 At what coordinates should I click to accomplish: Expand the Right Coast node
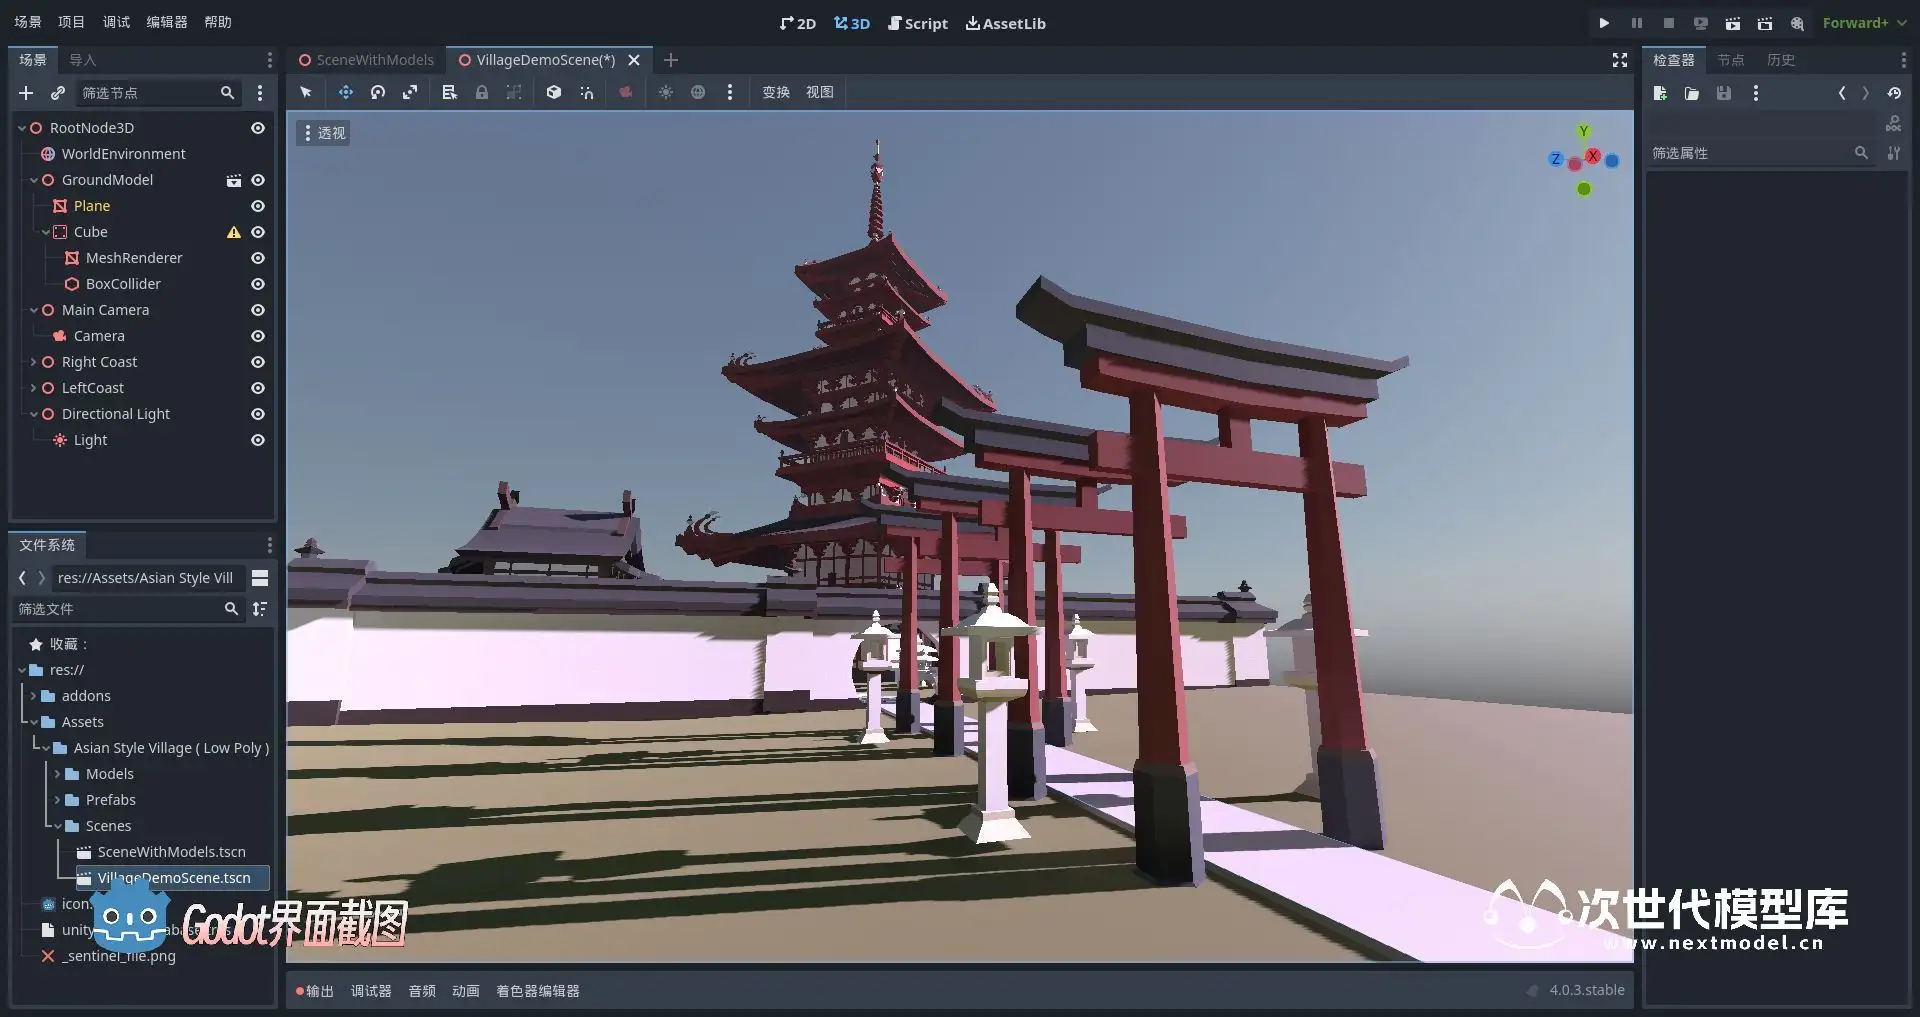click(x=33, y=362)
